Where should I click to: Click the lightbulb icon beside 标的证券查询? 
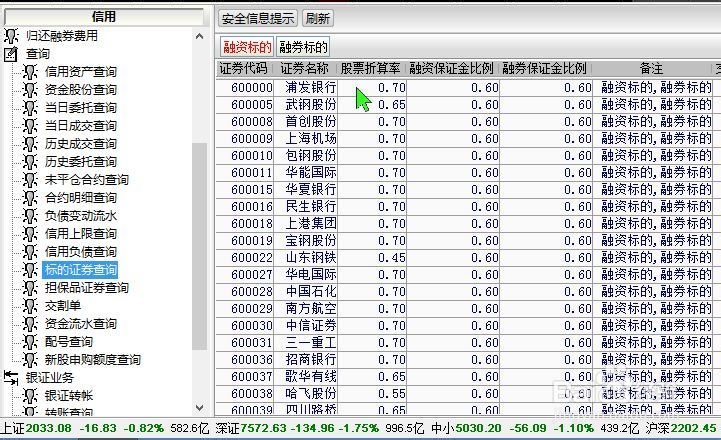pyautogui.click(x=30, y=269)
